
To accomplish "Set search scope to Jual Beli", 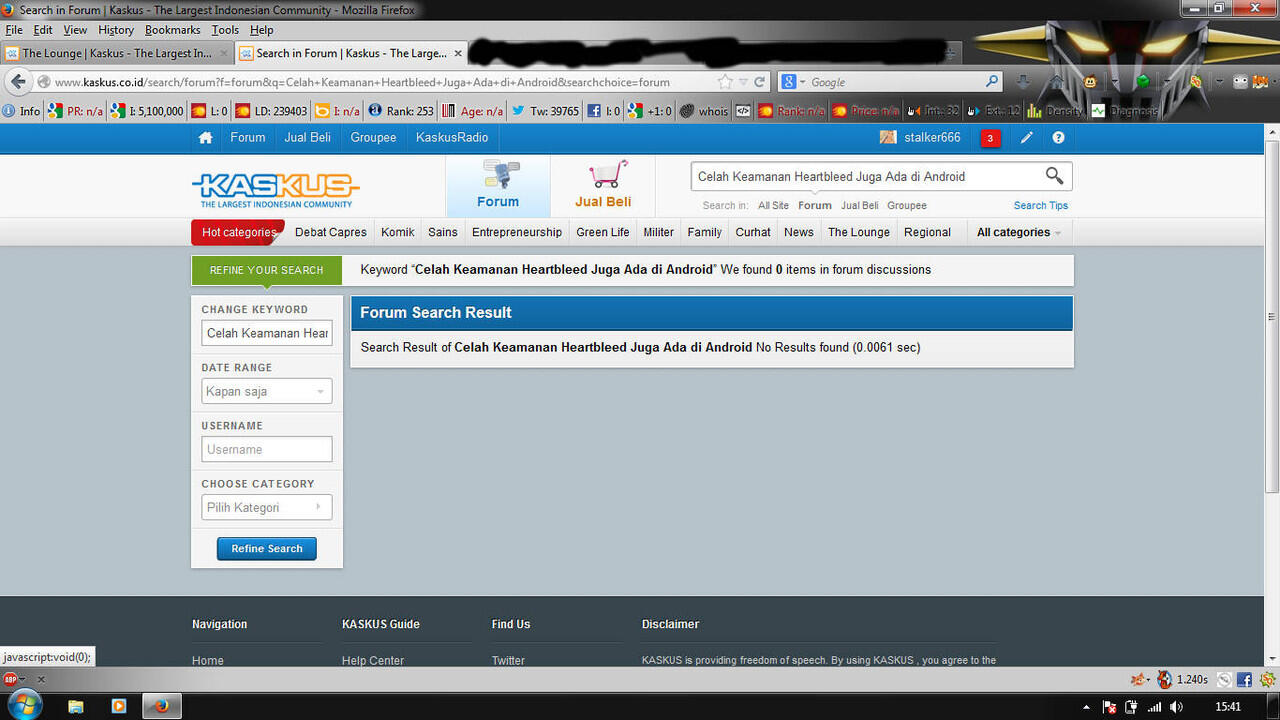I will pos(860,206).
